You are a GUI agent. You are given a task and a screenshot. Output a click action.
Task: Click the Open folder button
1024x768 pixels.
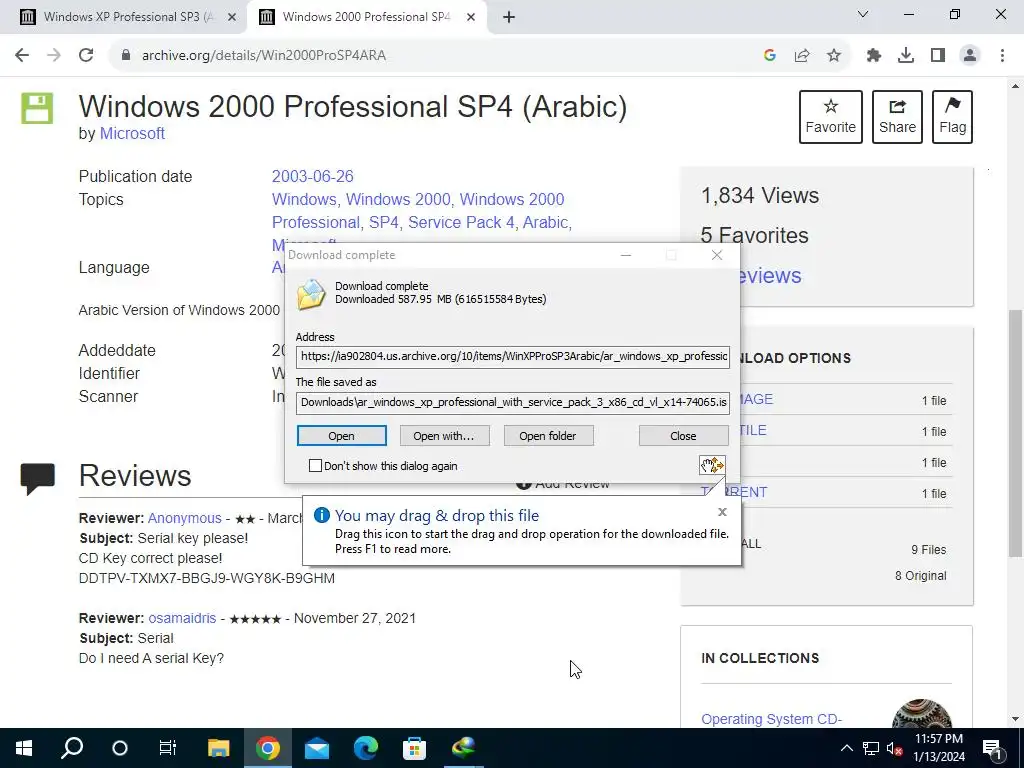548,436
